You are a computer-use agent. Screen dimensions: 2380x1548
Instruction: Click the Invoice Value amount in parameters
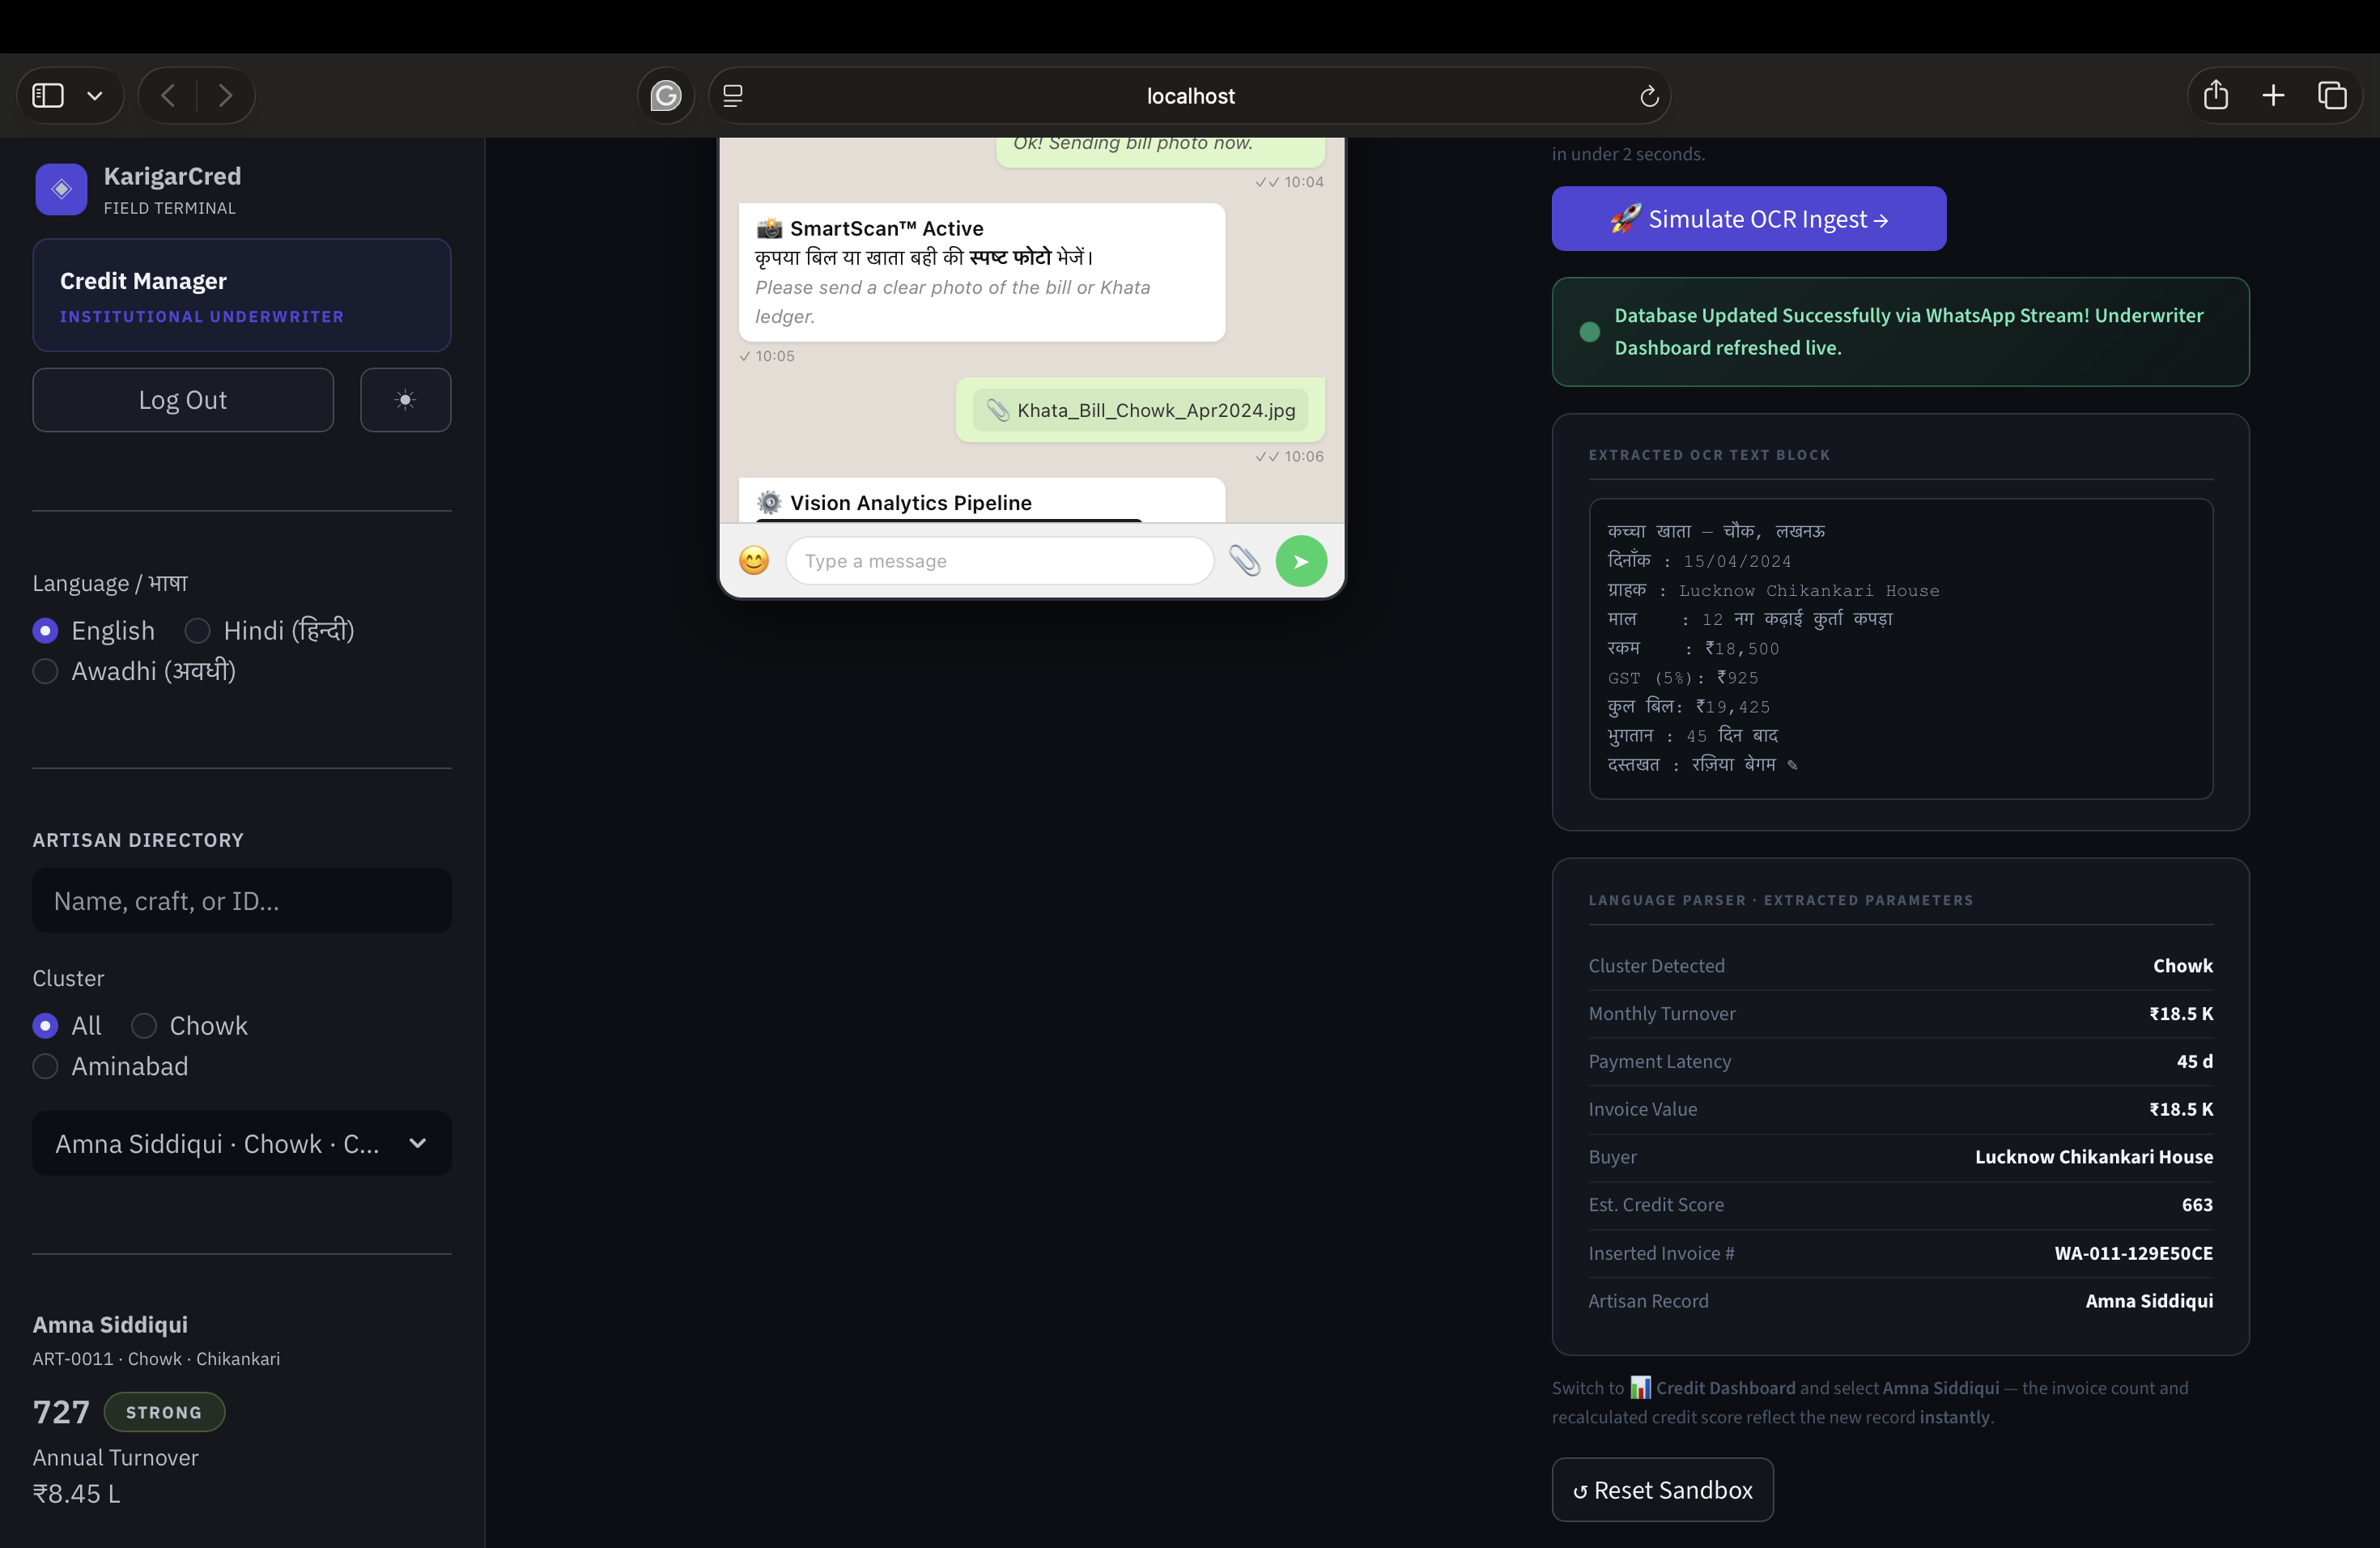2180,1109
